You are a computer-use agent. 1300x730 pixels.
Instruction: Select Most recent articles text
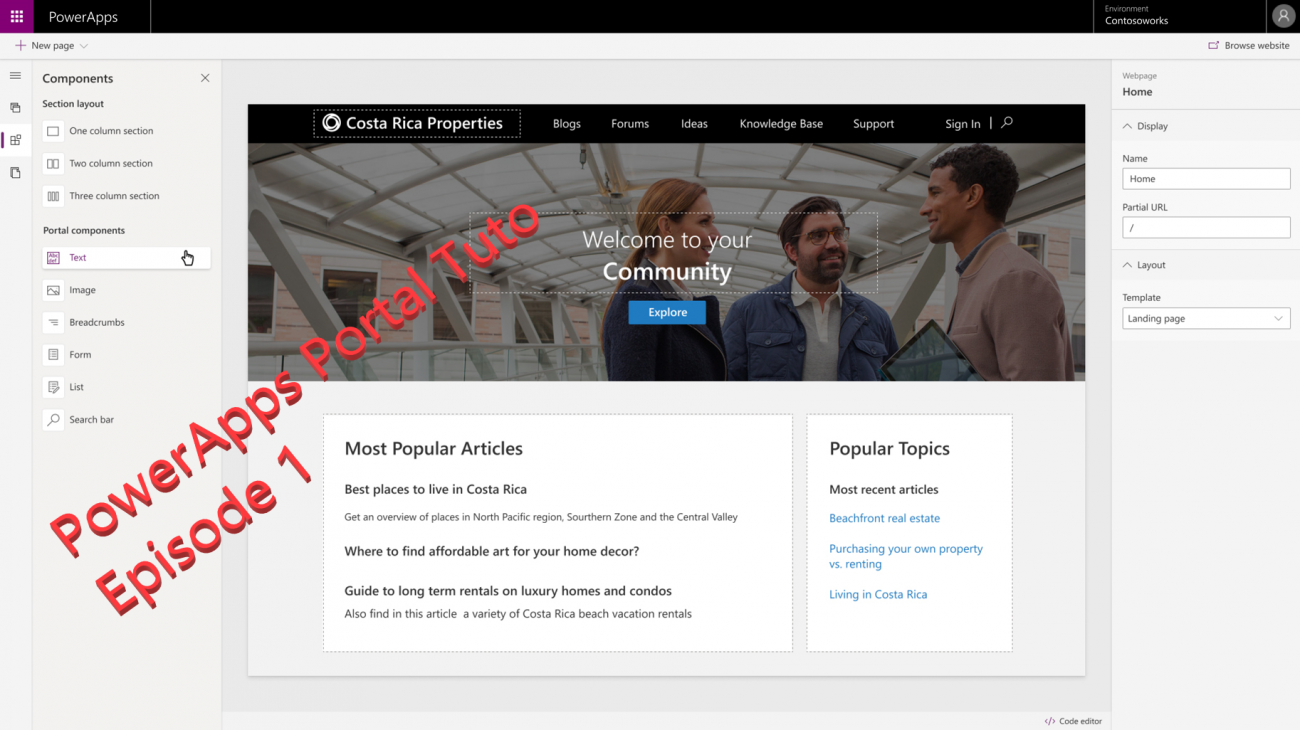(884, 489)
